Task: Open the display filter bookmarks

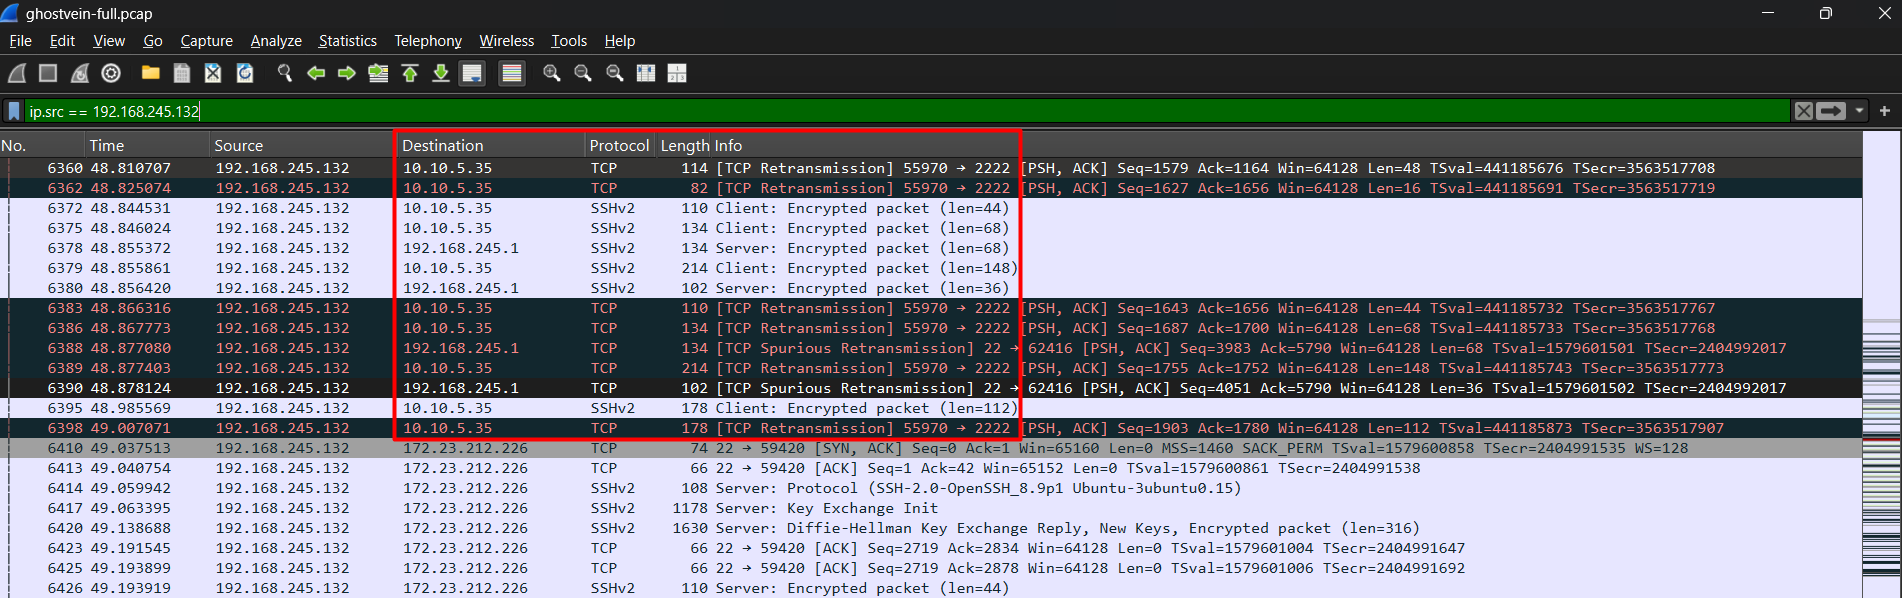Action: 14,111
